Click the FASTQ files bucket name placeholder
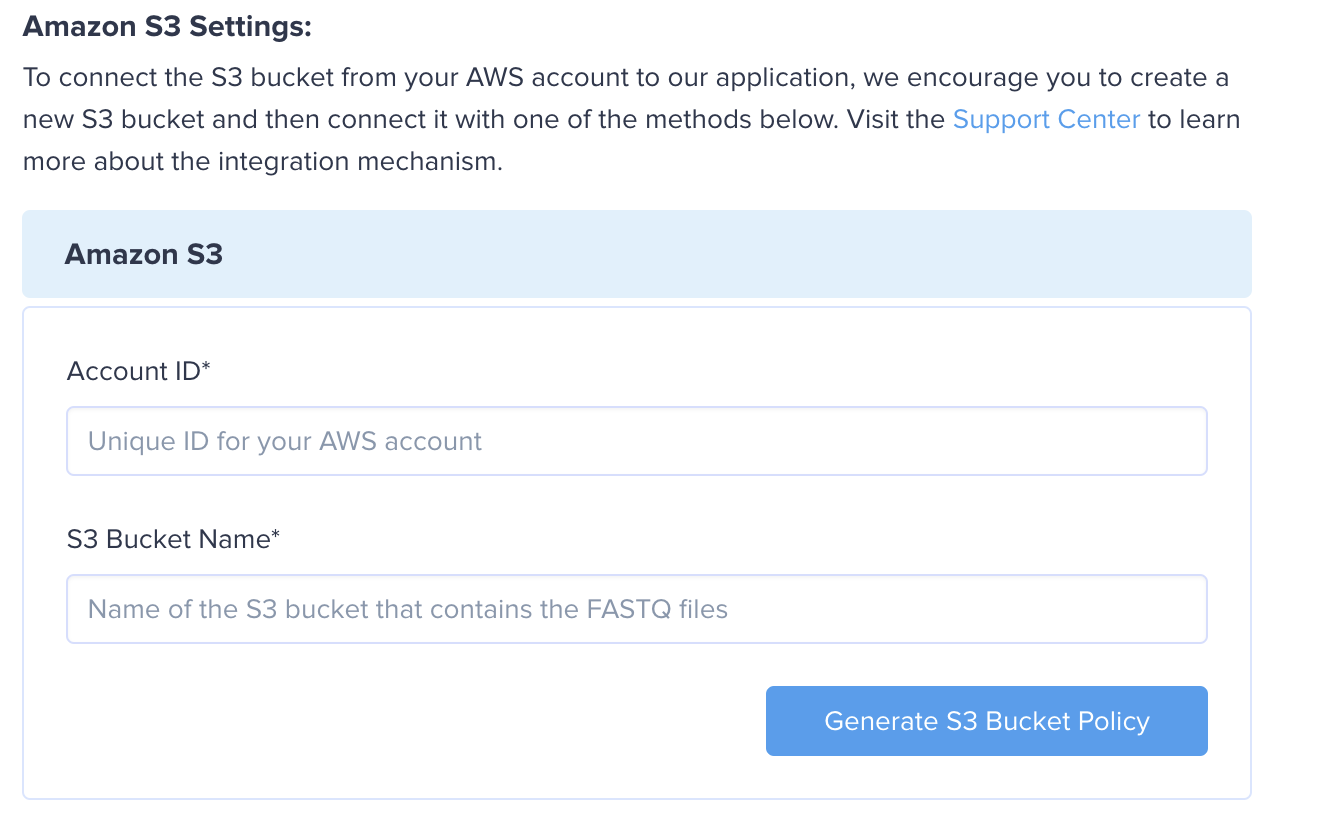The height and width of the screenshot is (822, 1344). [x=404, y=608]
